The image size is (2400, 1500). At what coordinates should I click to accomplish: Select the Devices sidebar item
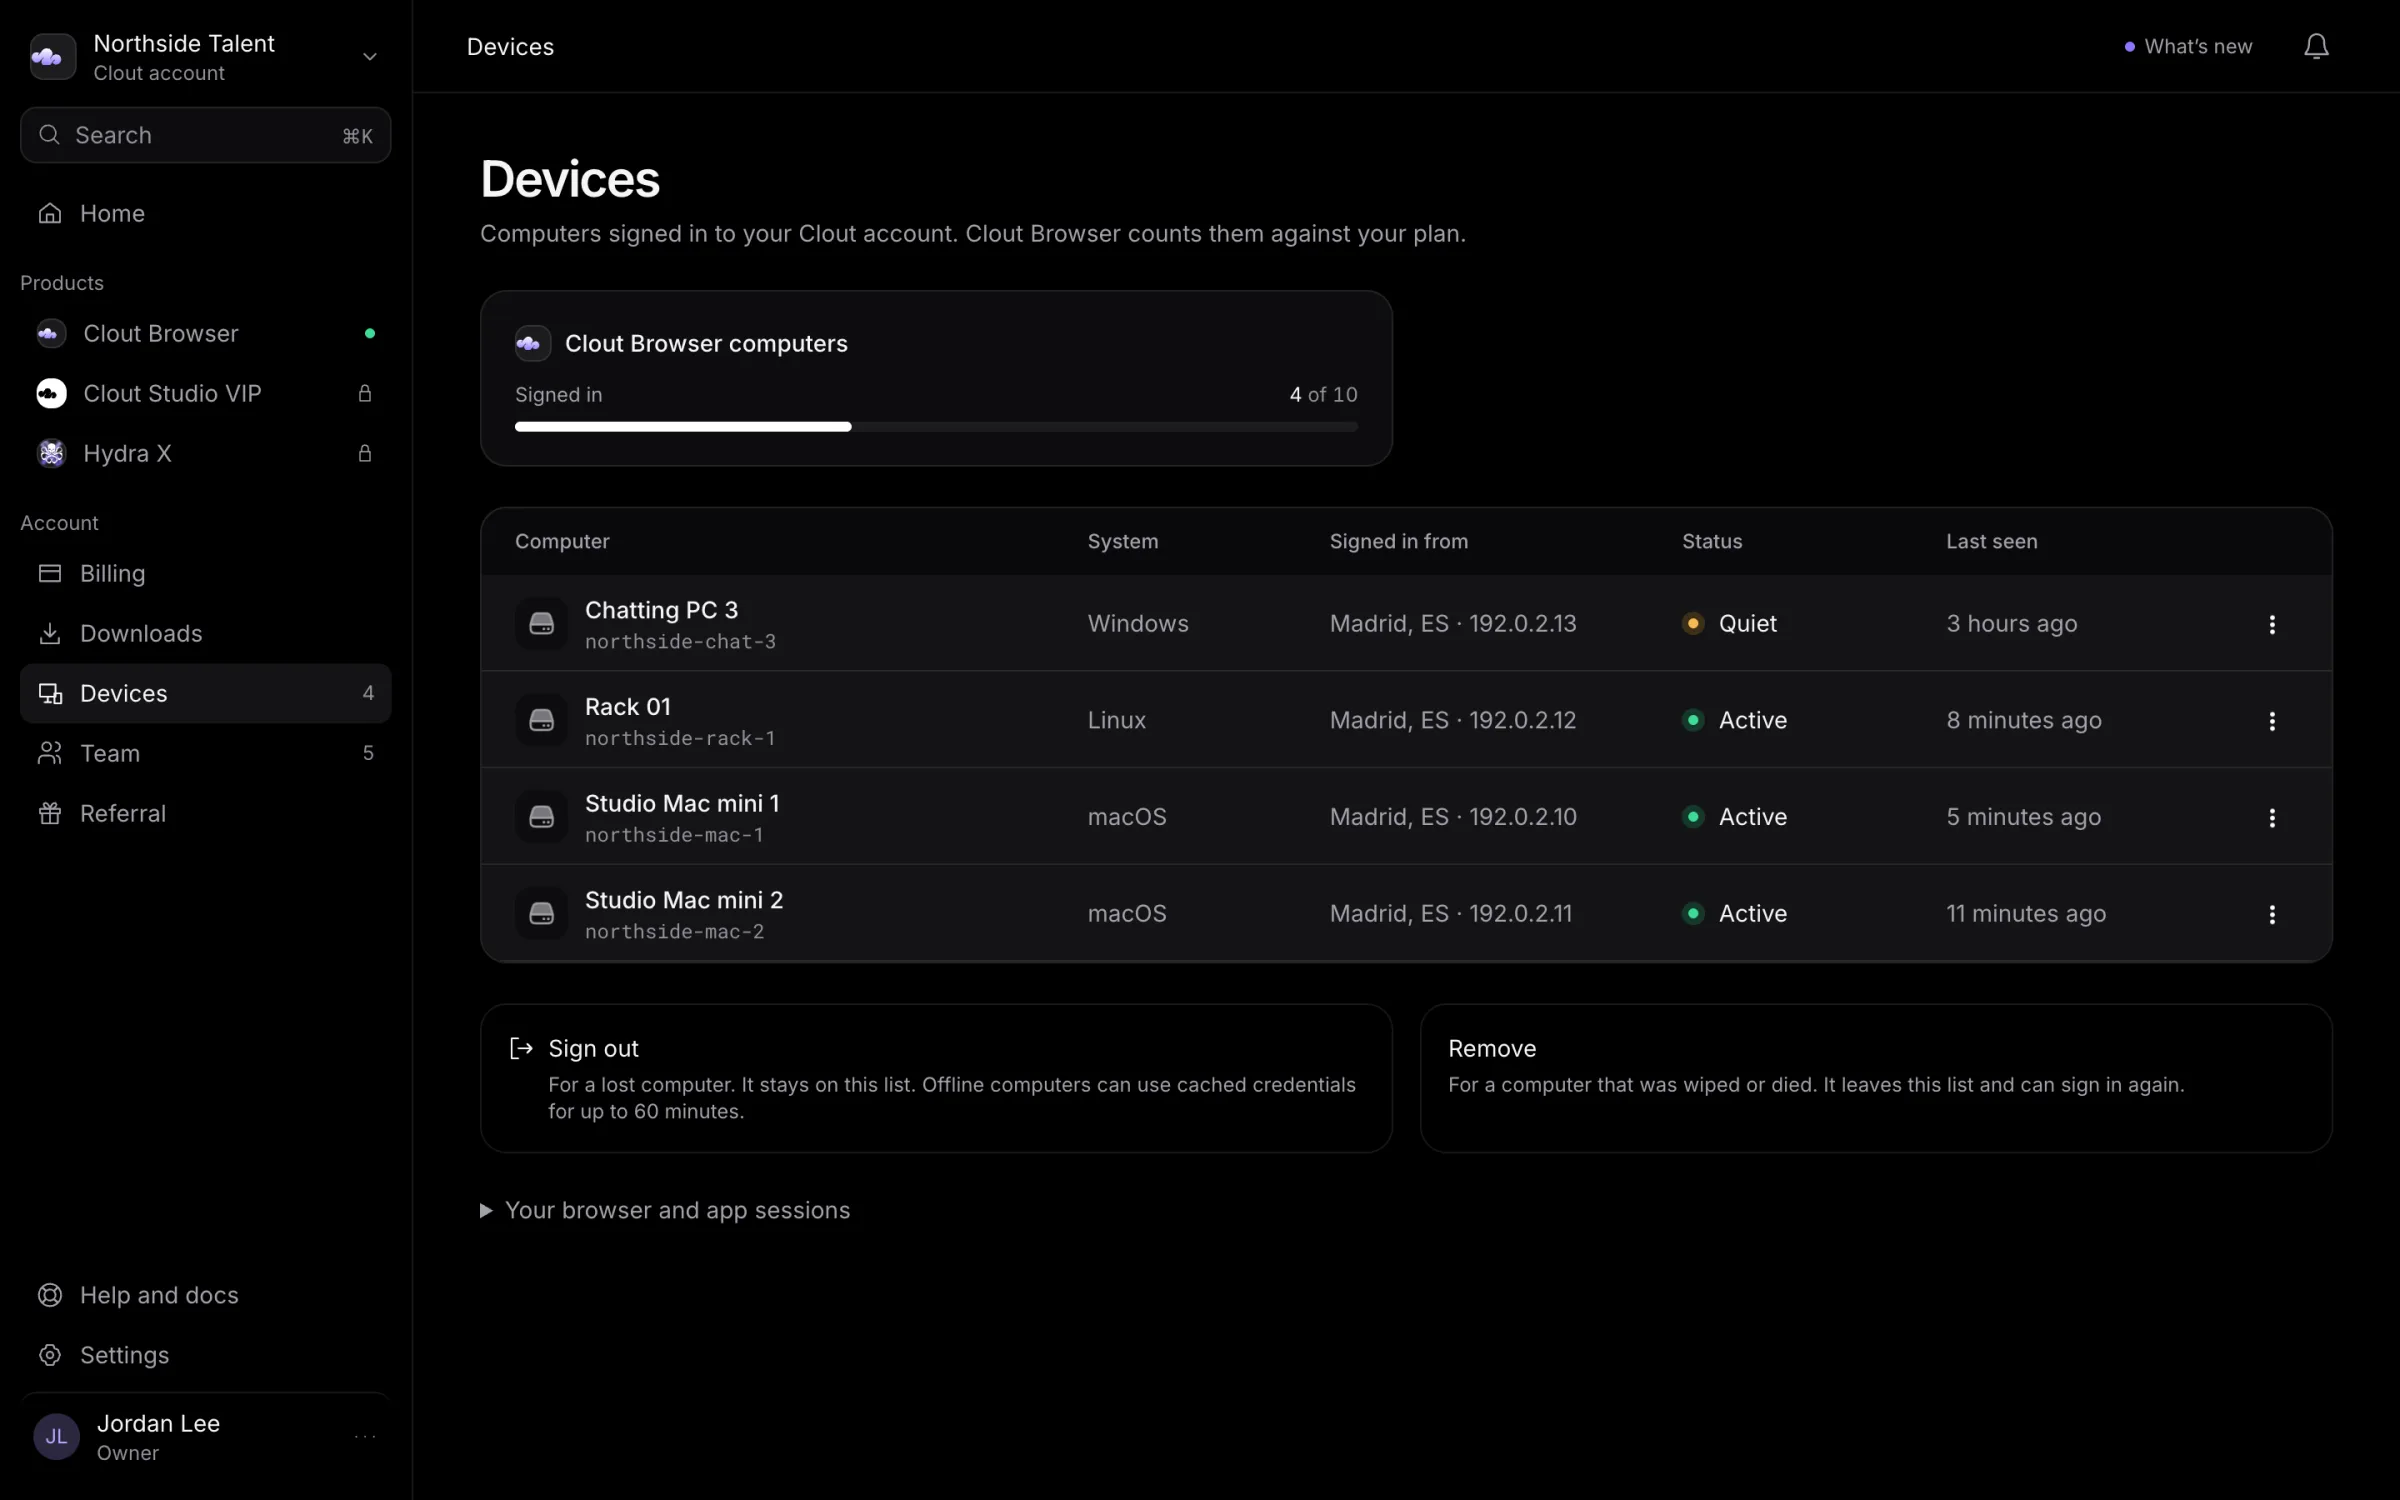click(205, 693)
